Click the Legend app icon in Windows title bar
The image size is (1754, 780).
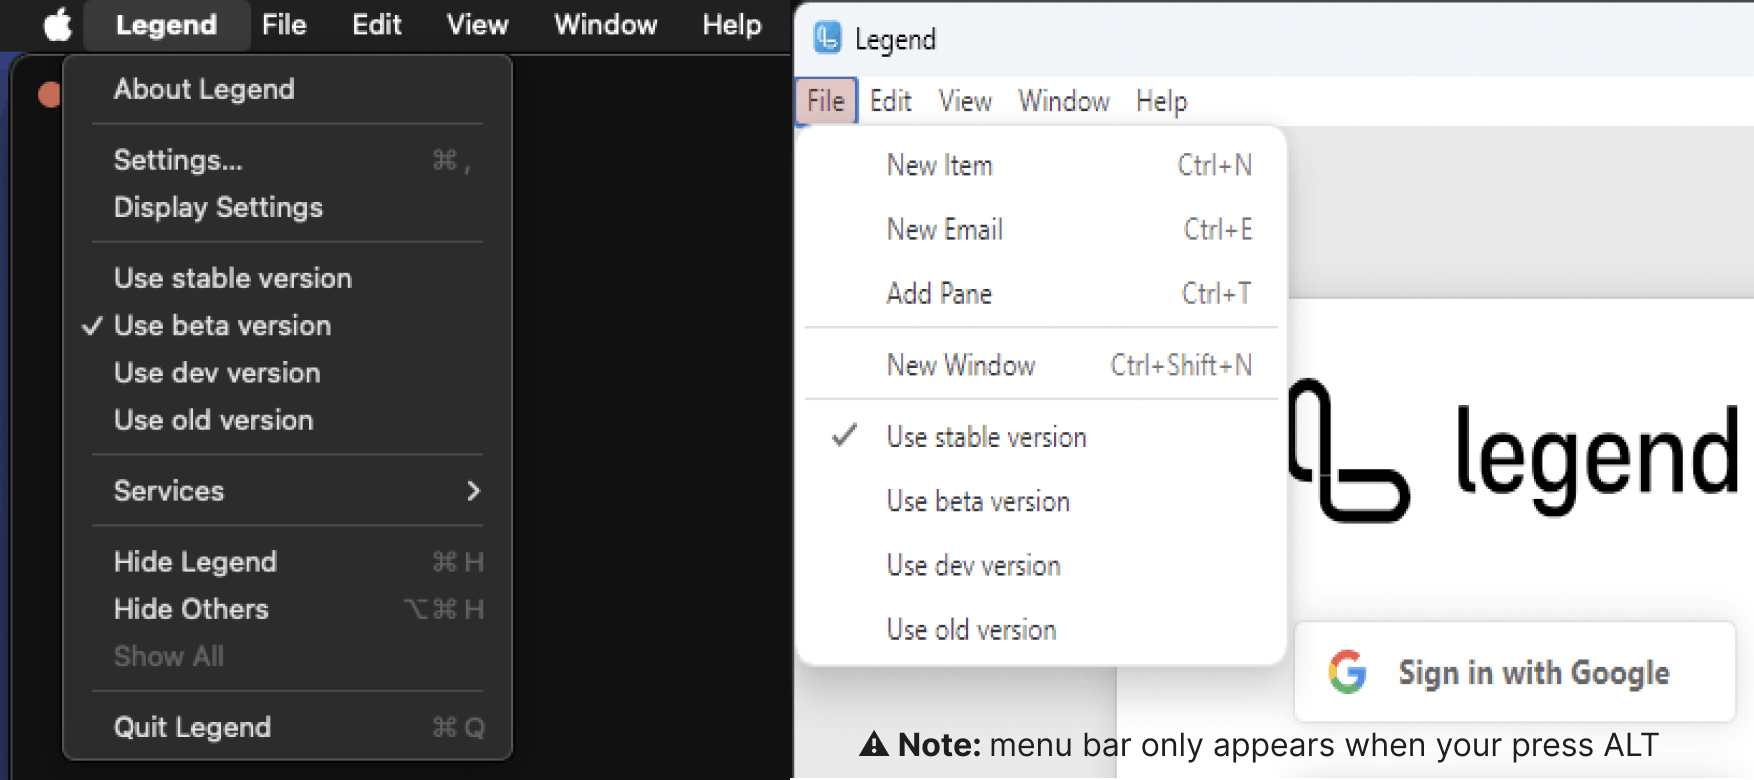click(827, 38)
